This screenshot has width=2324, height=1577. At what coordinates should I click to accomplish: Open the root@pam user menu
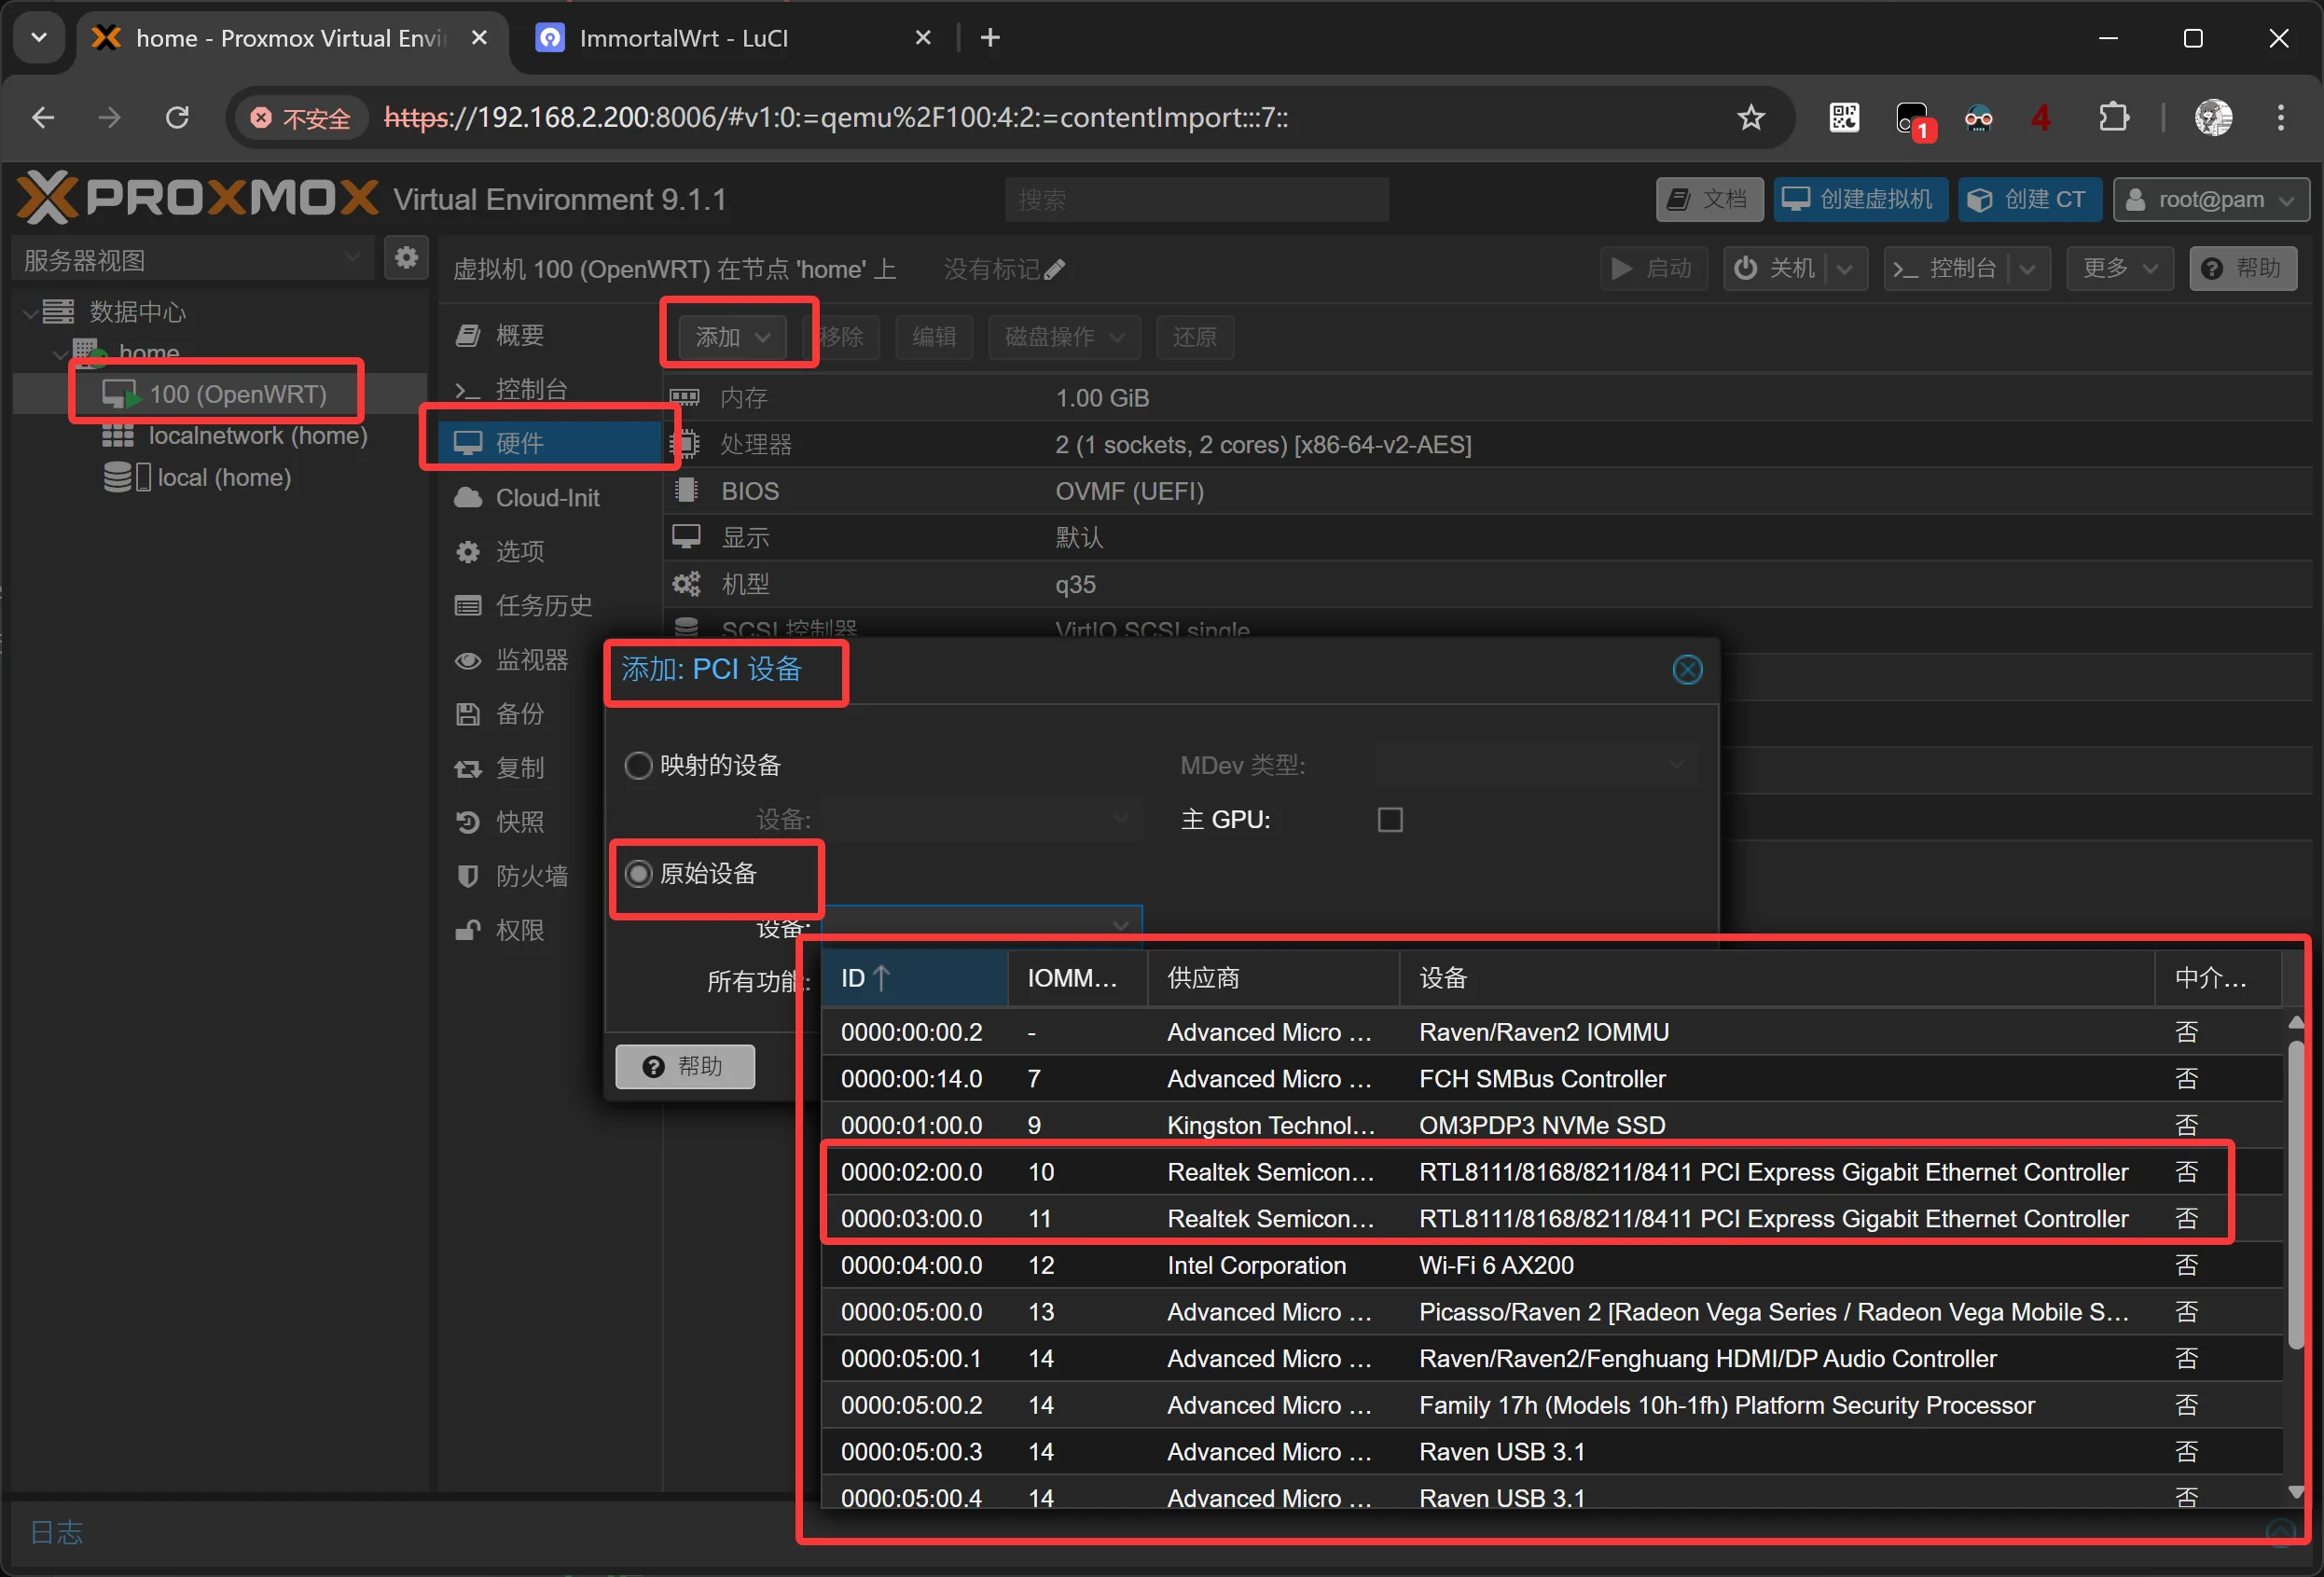click(x=2210, y=199)
